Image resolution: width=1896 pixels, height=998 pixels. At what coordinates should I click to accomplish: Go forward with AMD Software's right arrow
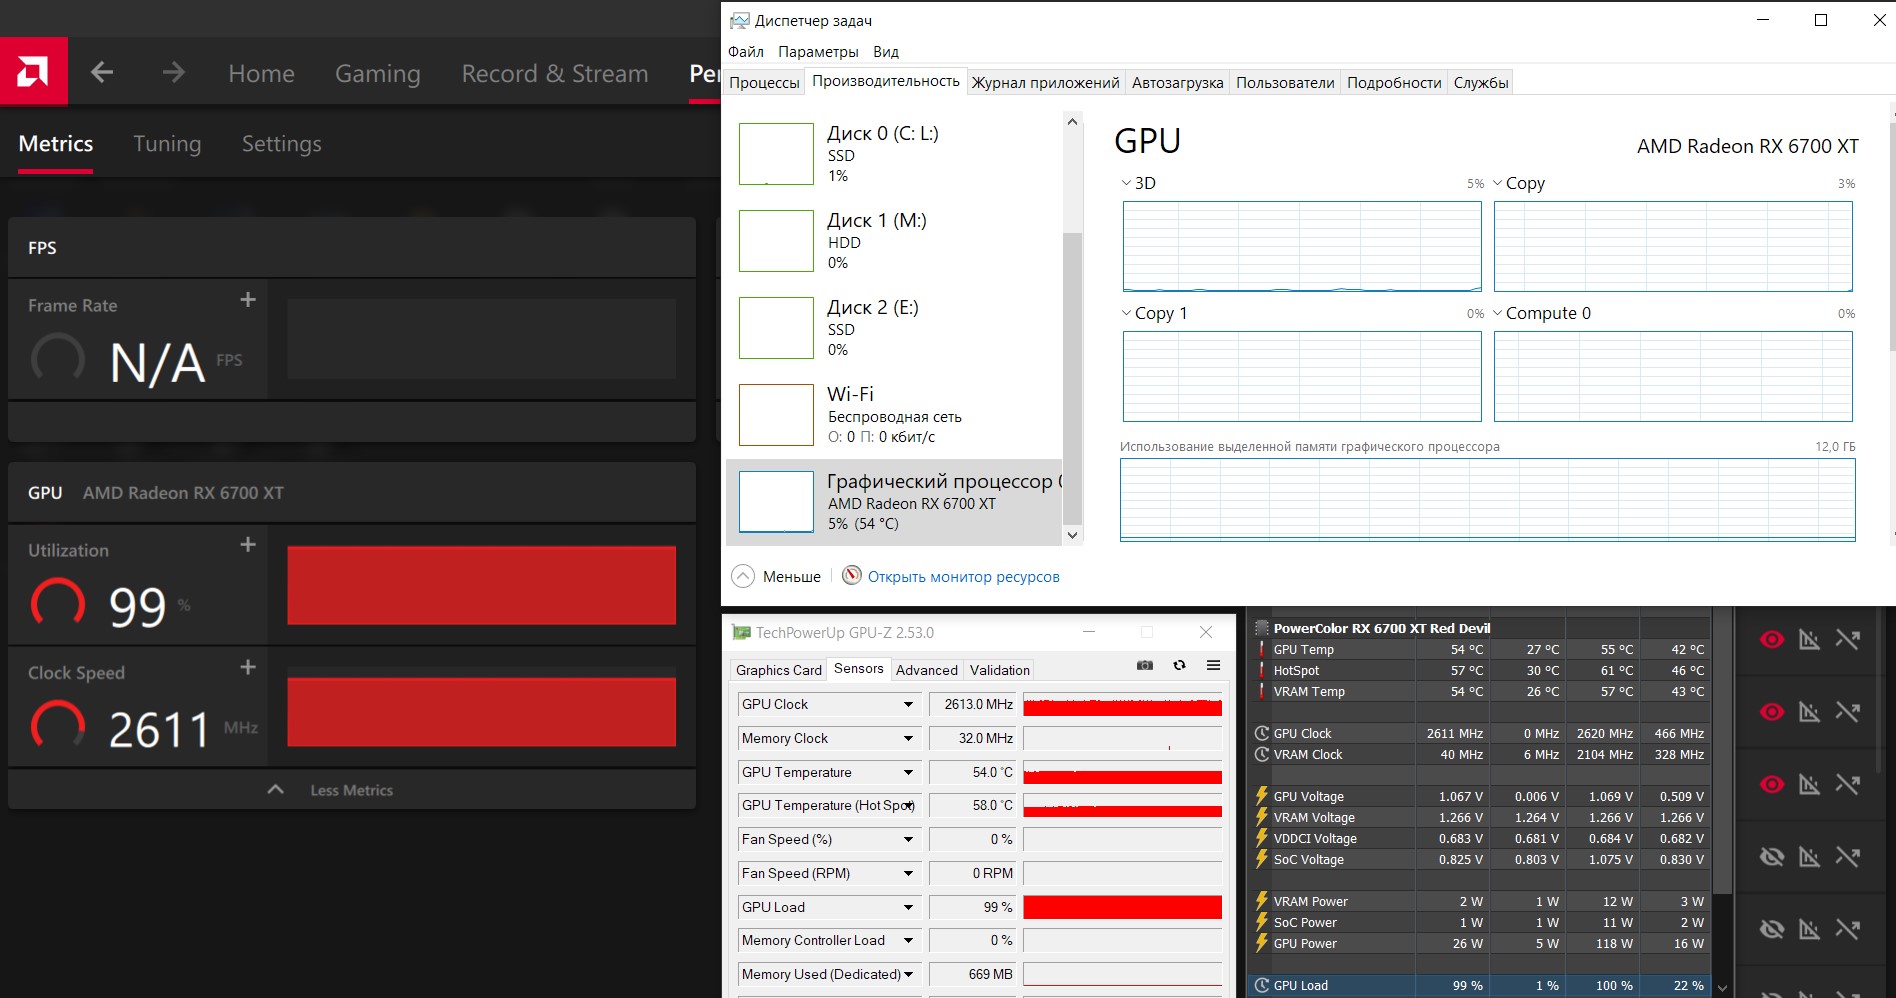pos(173,72)
